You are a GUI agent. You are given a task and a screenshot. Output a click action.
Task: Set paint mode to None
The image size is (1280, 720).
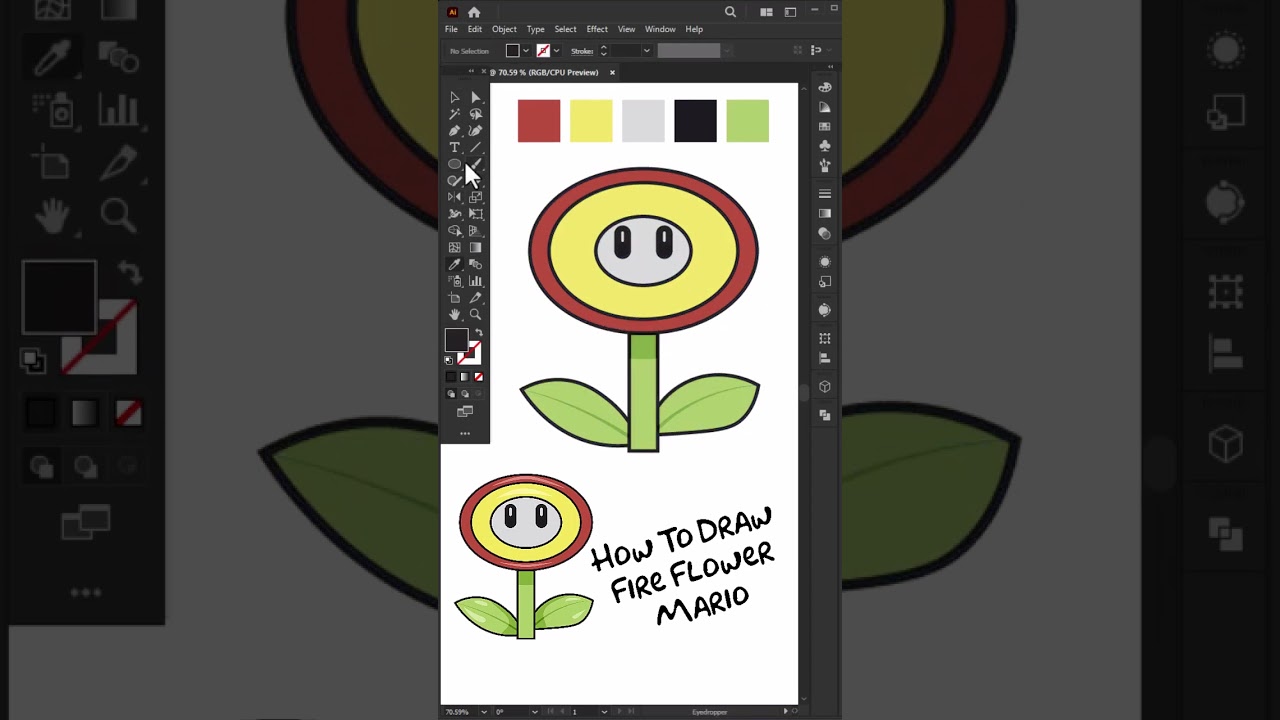coord(478,377)
